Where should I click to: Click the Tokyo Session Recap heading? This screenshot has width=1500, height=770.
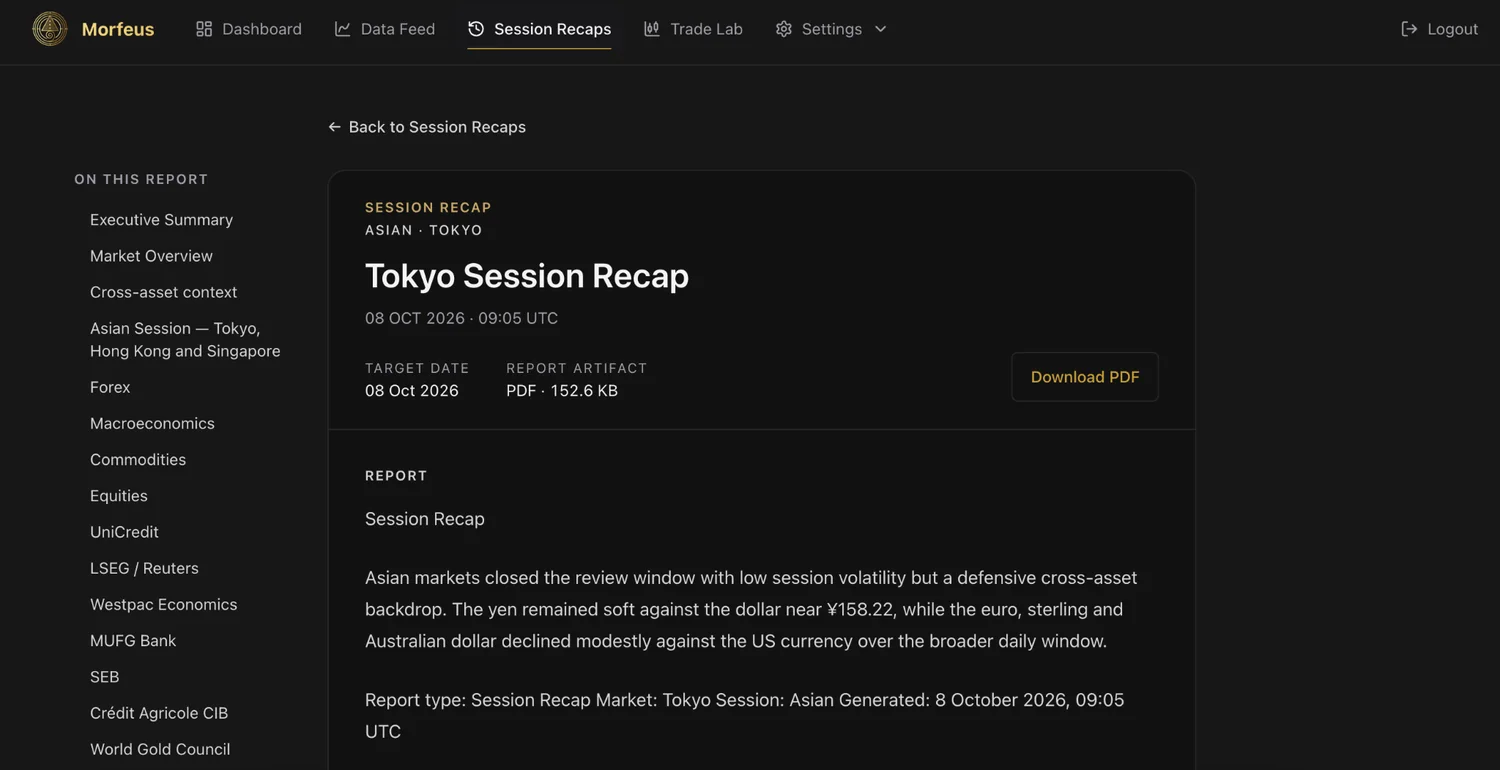coord(527,275)
